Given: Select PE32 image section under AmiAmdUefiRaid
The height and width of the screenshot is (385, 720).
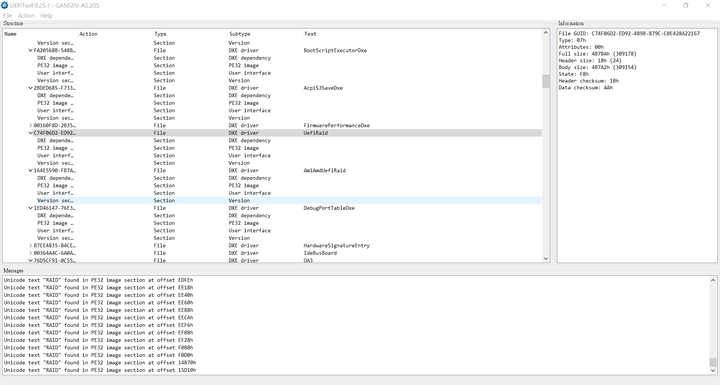Looking at the screenshot, I should coord(272,186).
